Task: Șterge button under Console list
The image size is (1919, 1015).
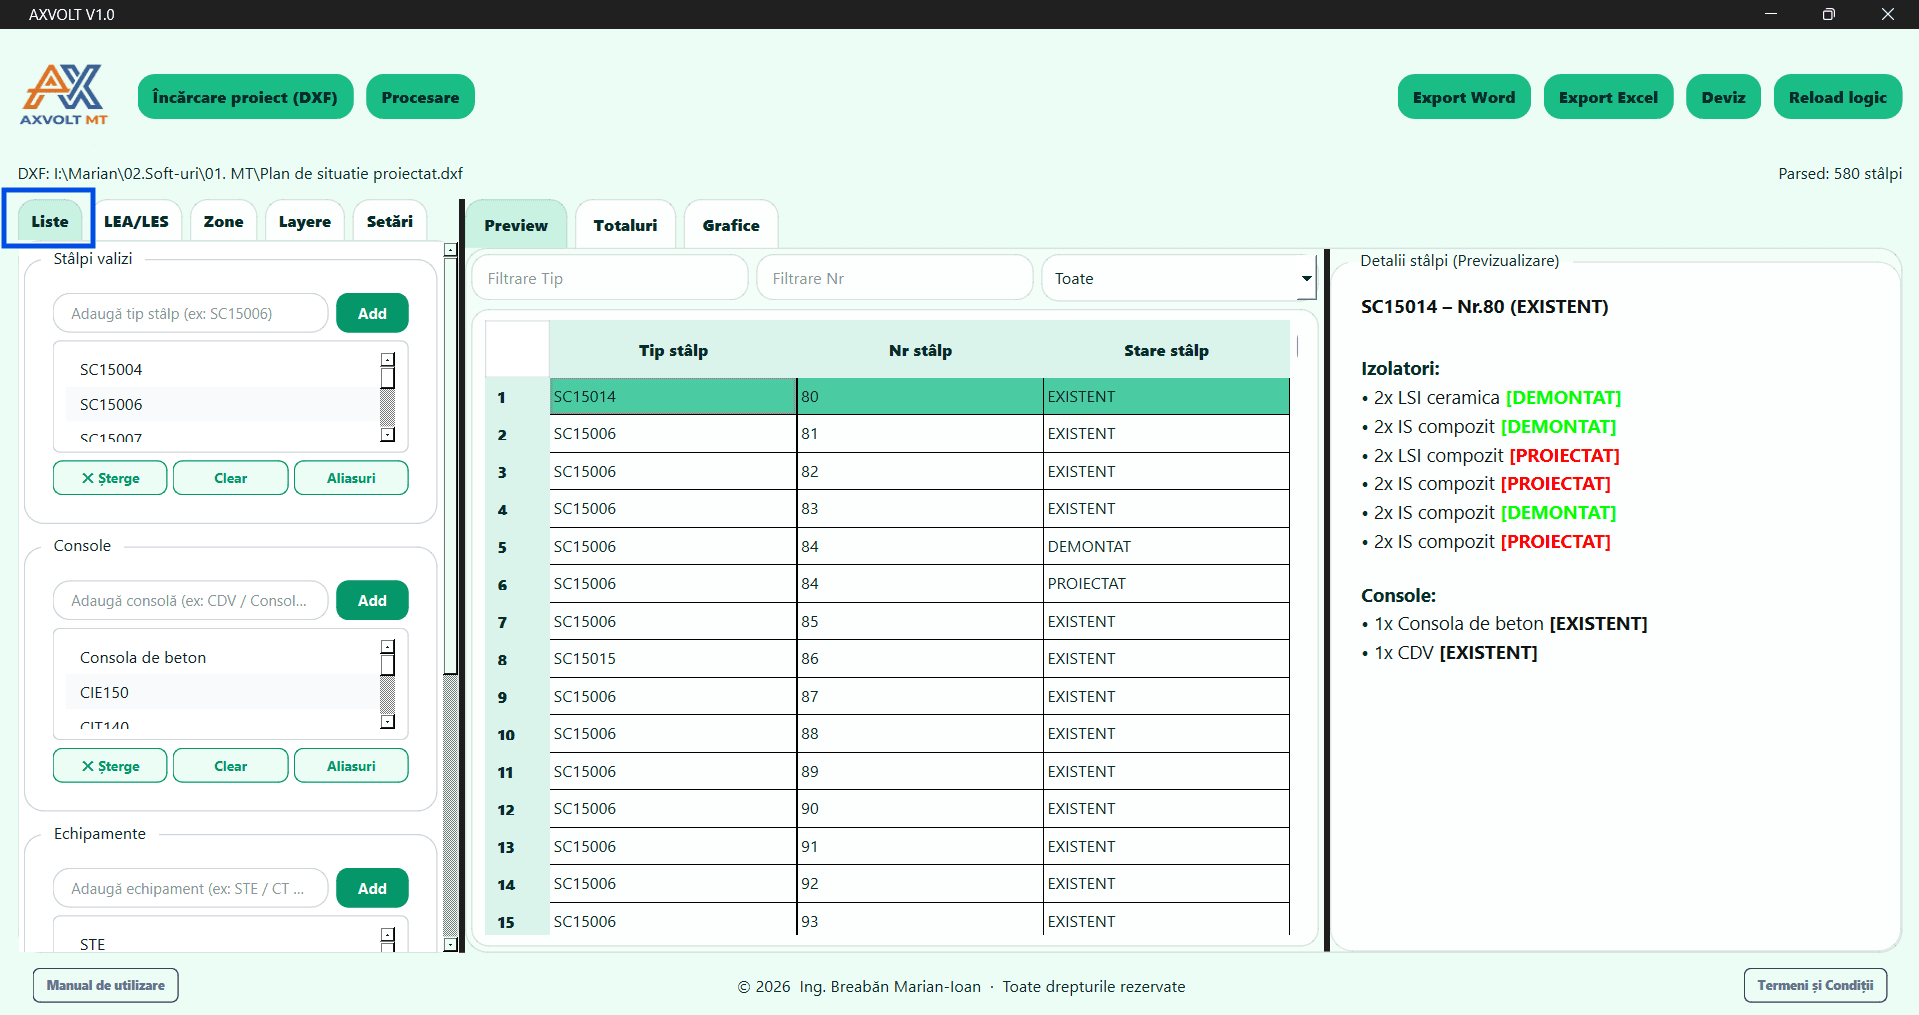Action: pos(110,766)
